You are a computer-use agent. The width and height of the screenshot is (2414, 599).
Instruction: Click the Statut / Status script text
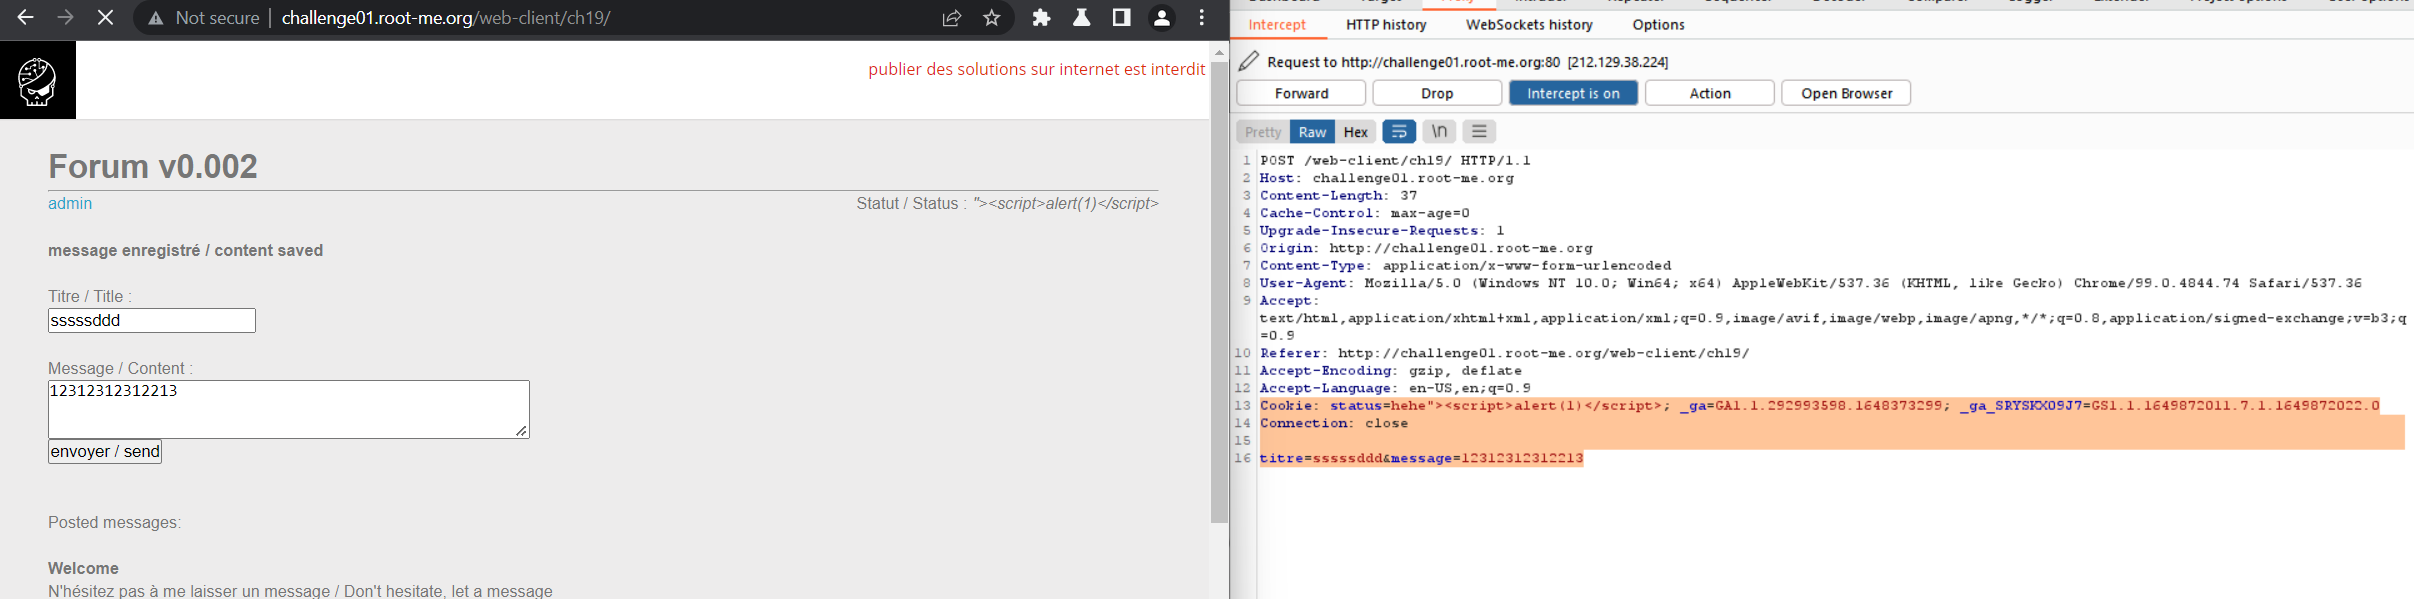pyautogui.click(x=1066, y=203)
